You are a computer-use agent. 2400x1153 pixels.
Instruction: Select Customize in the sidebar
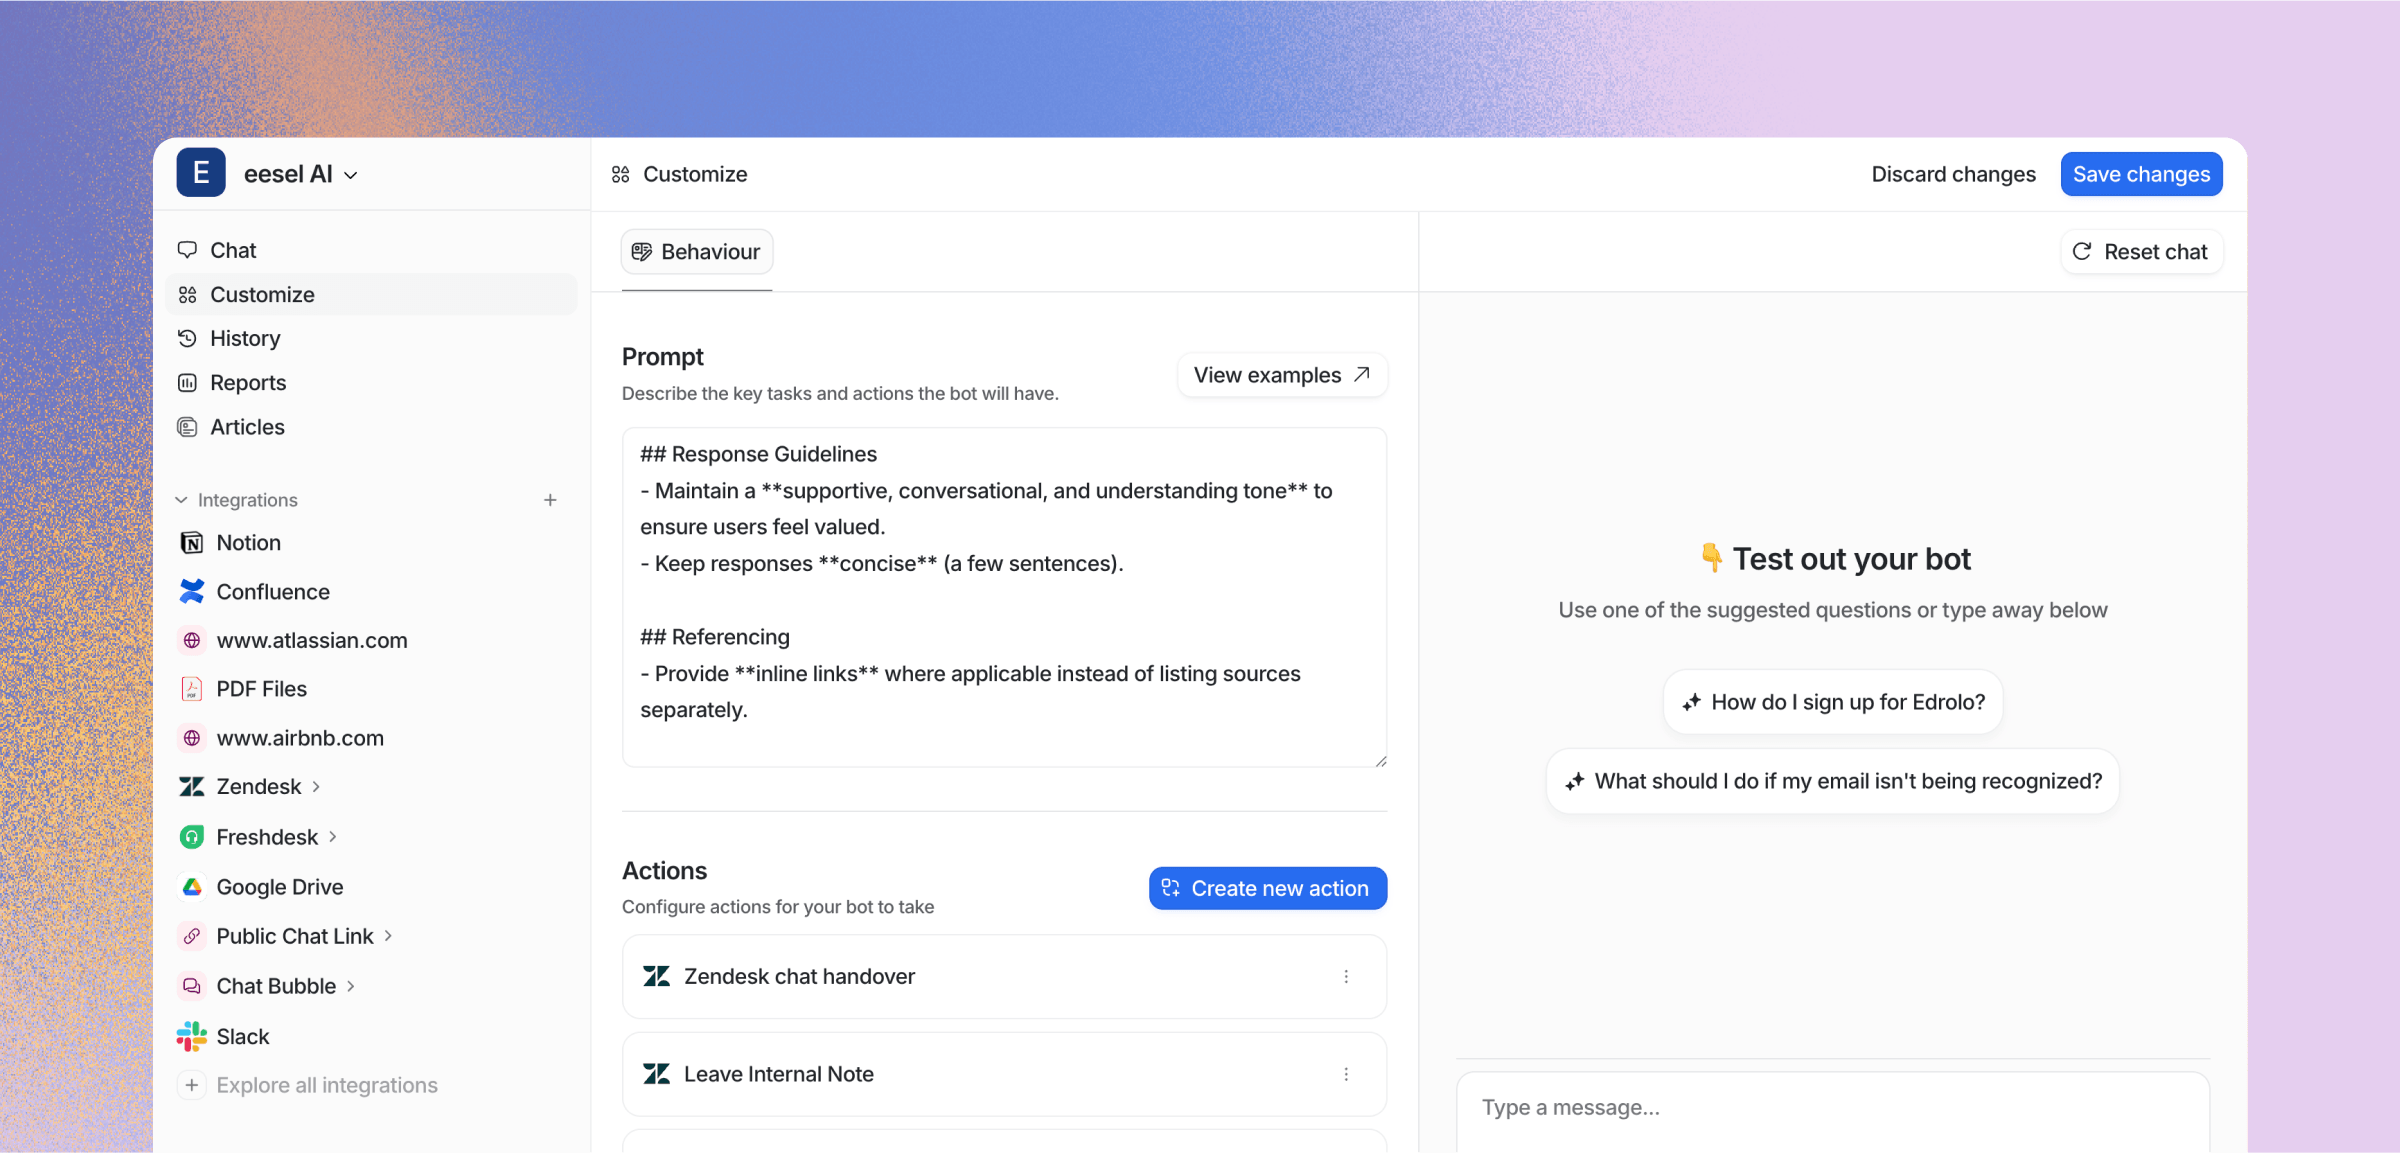[x=371, y=294]
